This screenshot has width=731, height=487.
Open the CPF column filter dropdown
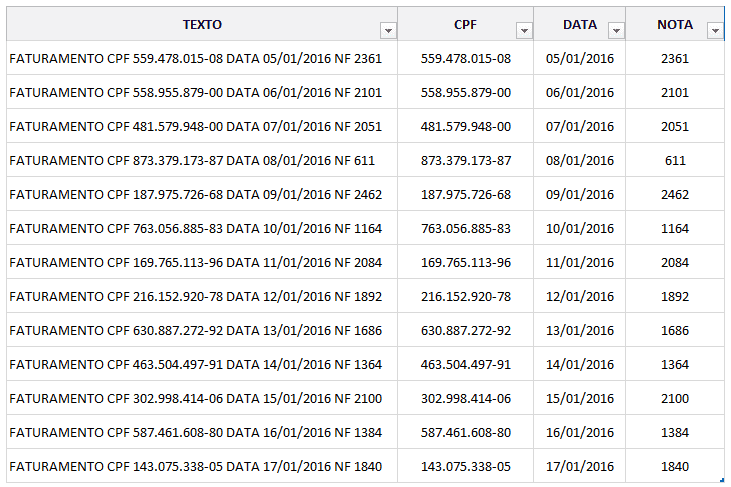523,30
